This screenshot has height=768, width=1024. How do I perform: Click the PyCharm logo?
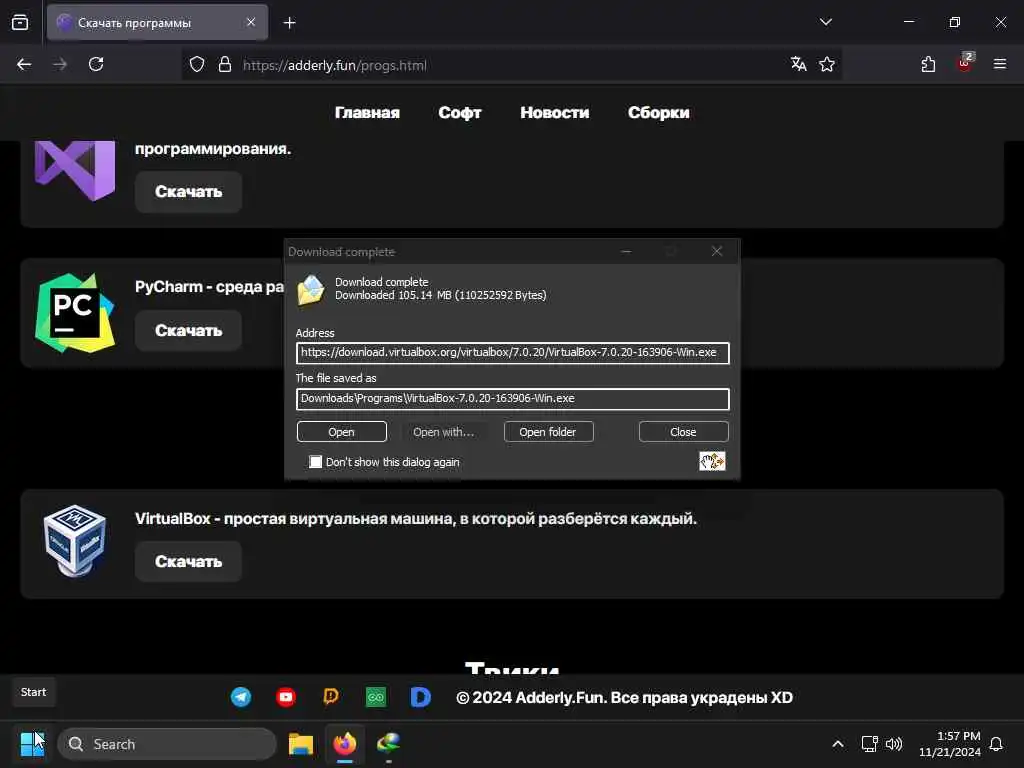(x=75, y=313)
